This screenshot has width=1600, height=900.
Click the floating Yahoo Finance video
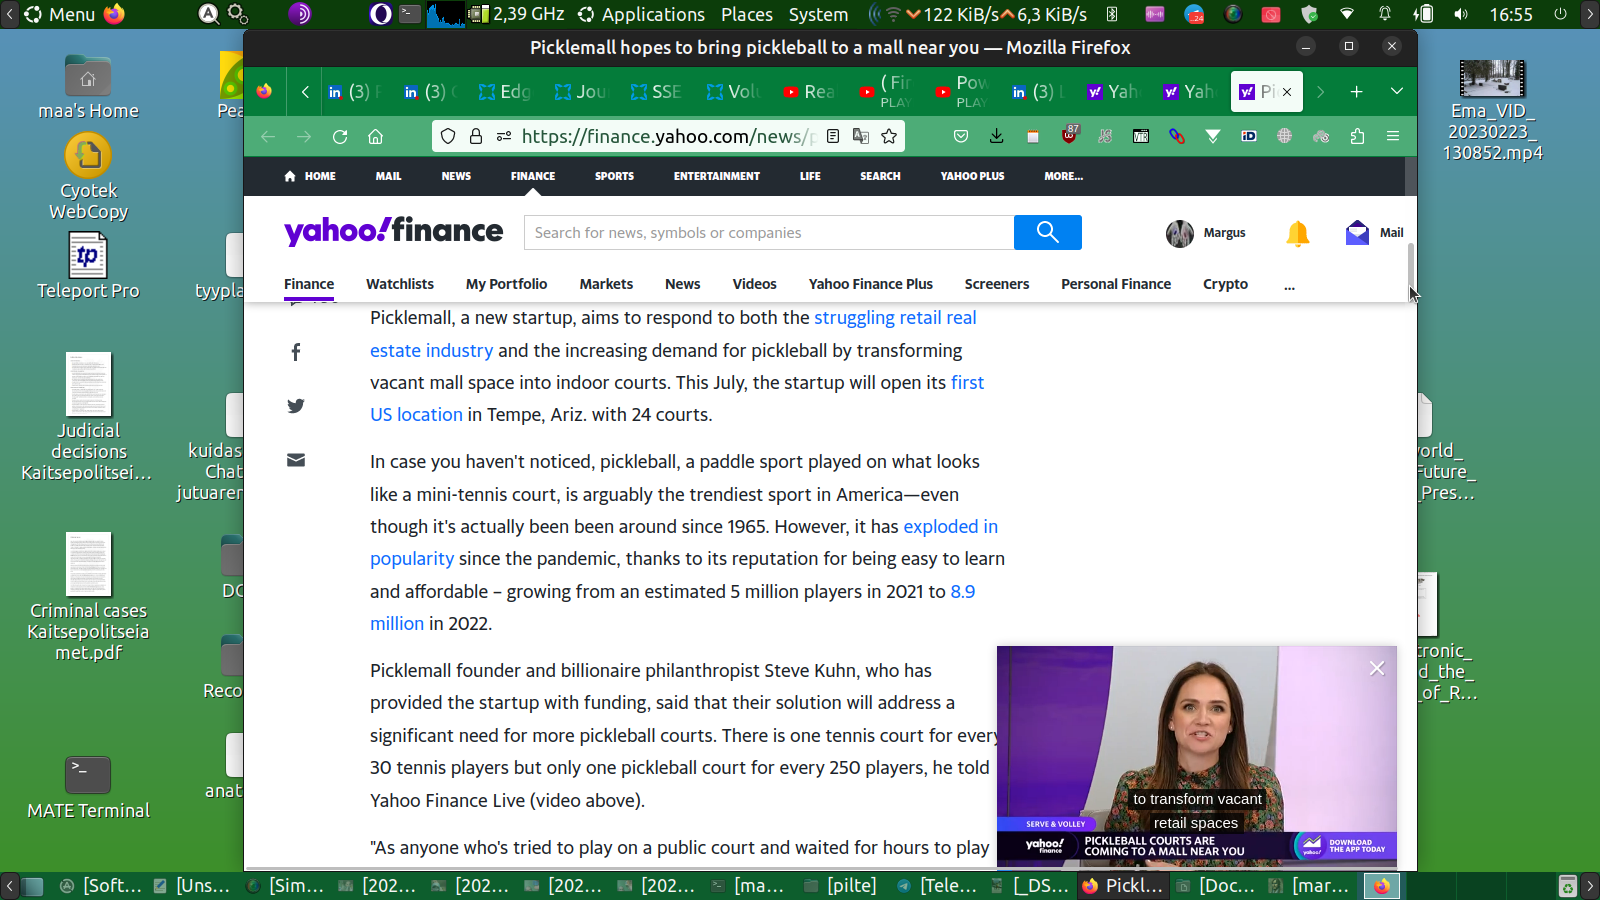coord(1197,754)
